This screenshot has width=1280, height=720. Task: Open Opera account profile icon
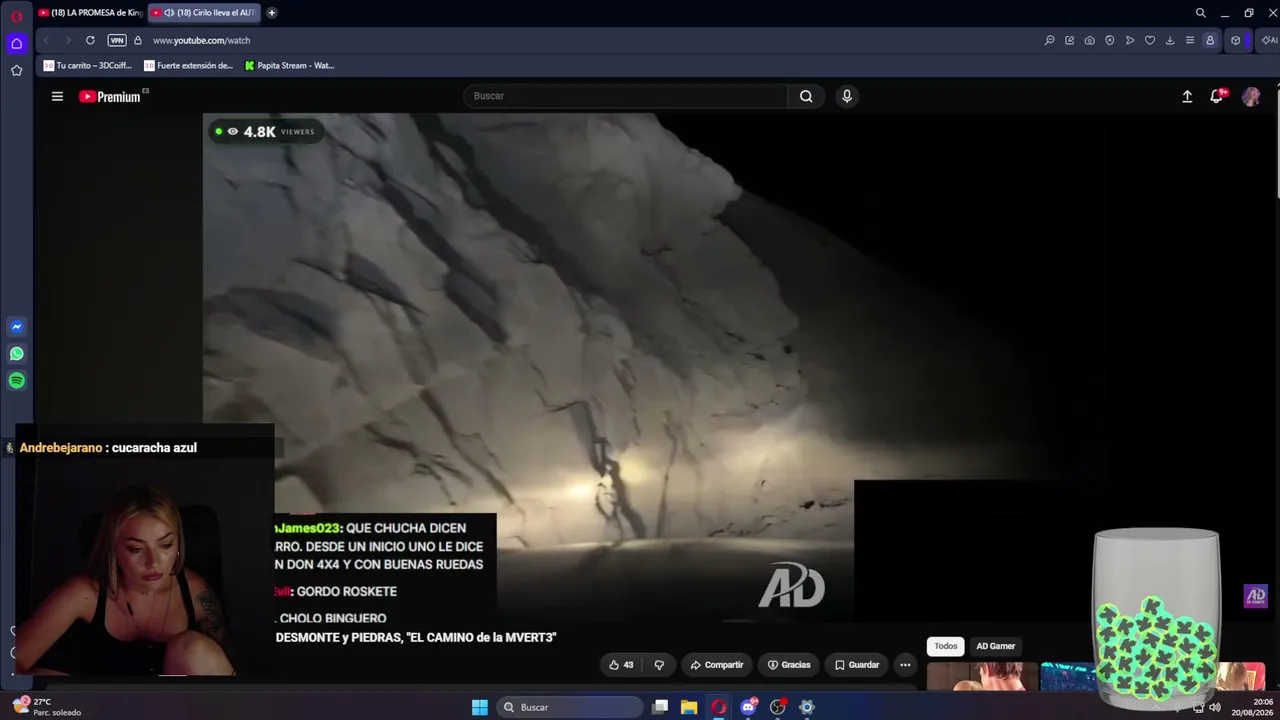coord(1210,40)
